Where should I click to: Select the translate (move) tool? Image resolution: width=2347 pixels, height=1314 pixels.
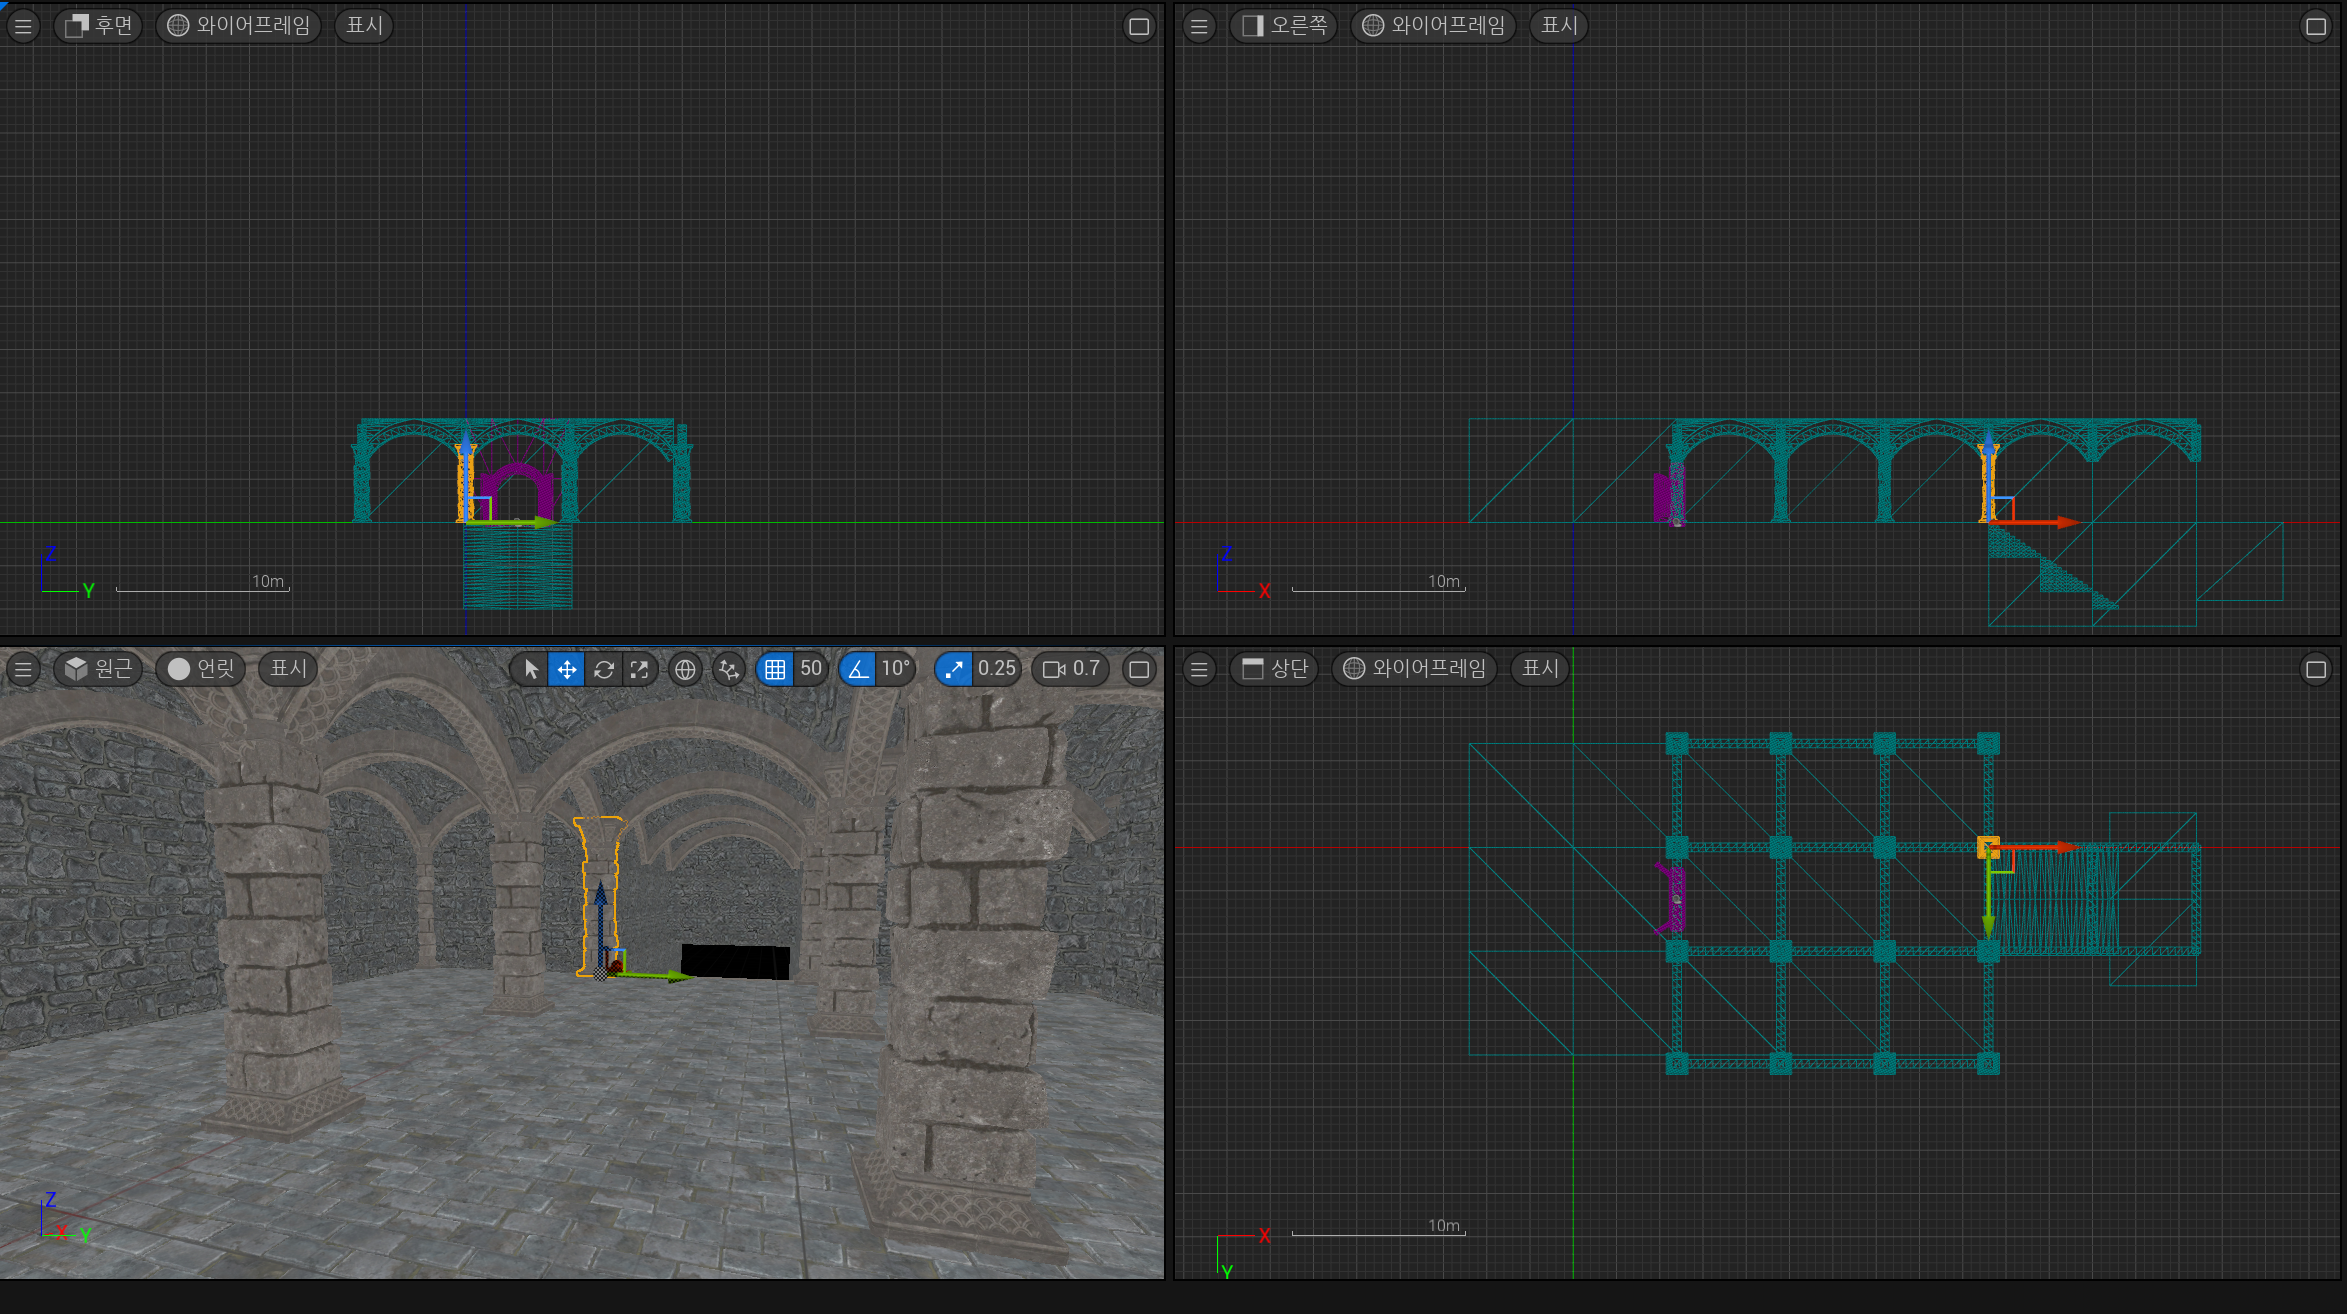(x=567, y=669)
